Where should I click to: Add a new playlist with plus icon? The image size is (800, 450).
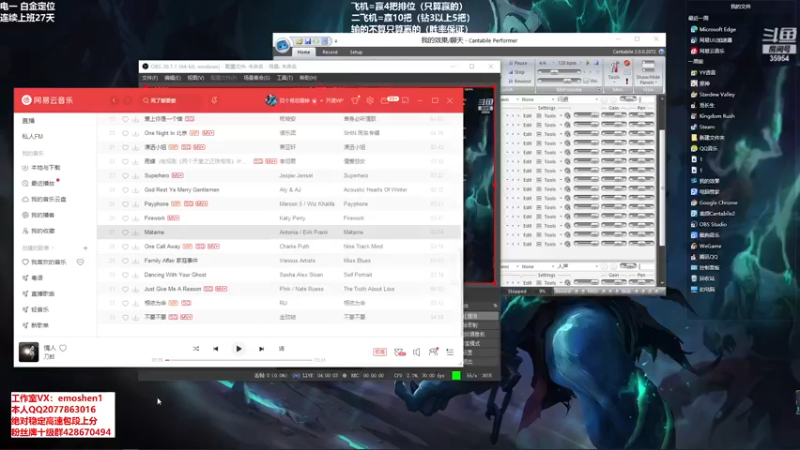85,248
